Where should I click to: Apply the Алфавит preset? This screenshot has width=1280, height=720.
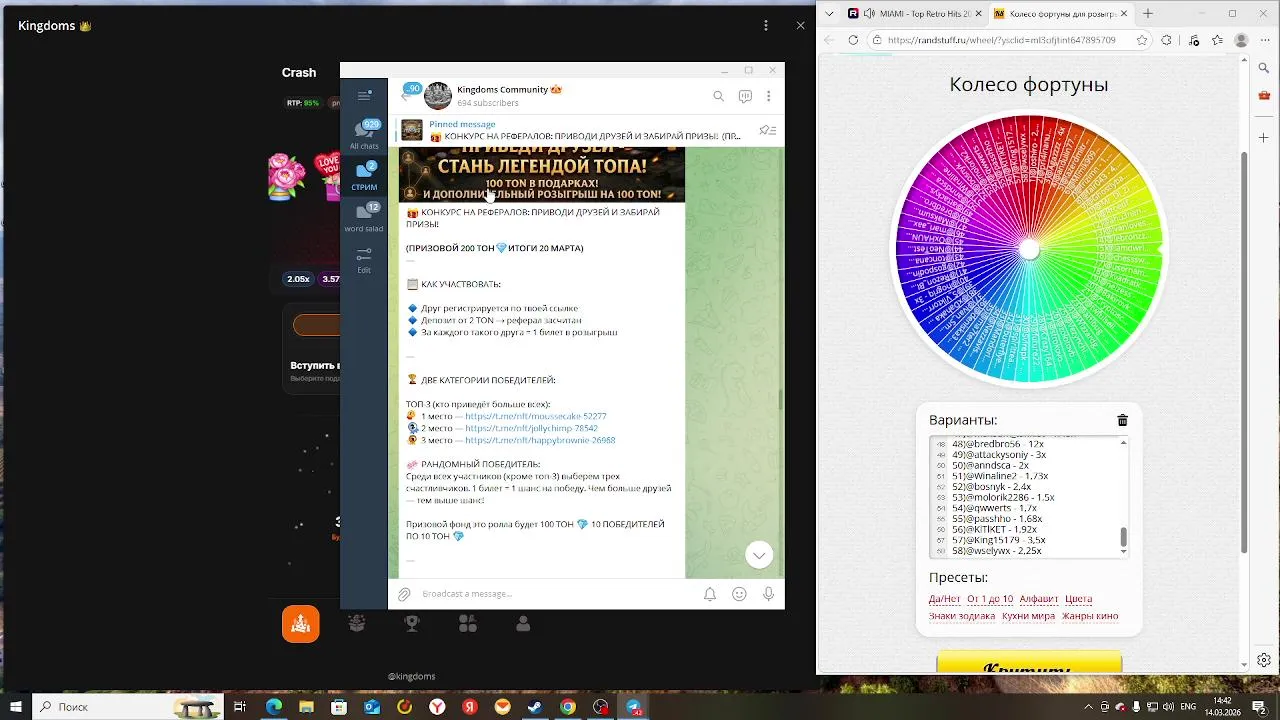(1039, 599)
